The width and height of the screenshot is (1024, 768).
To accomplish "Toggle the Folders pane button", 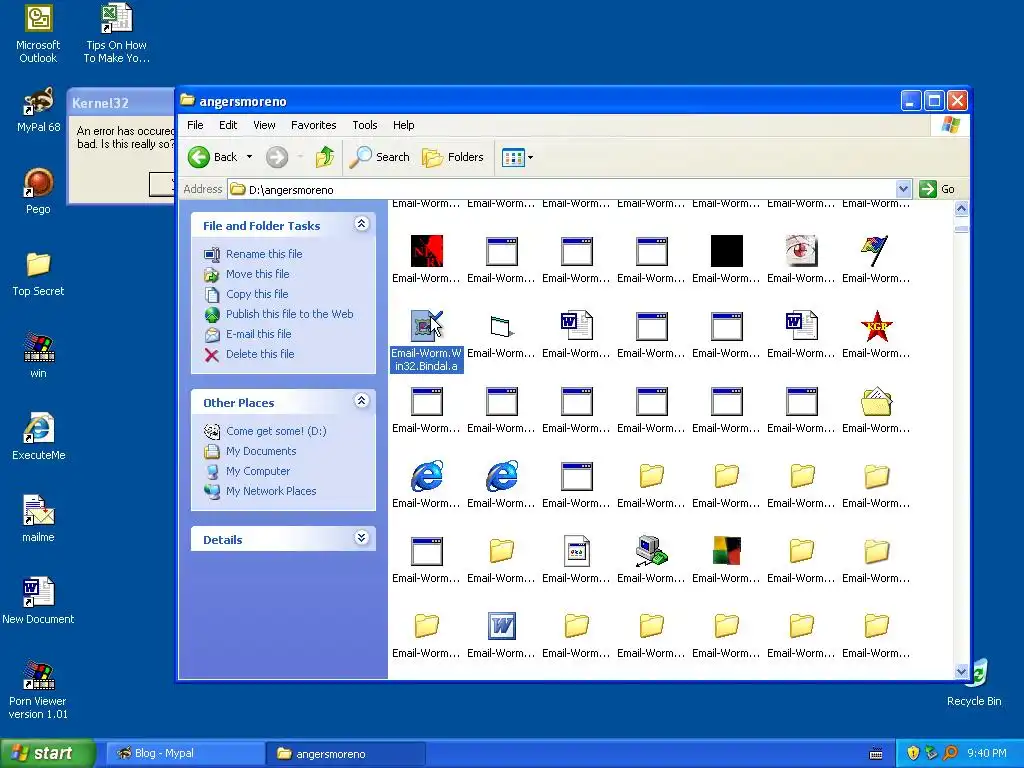I will 453,157.
